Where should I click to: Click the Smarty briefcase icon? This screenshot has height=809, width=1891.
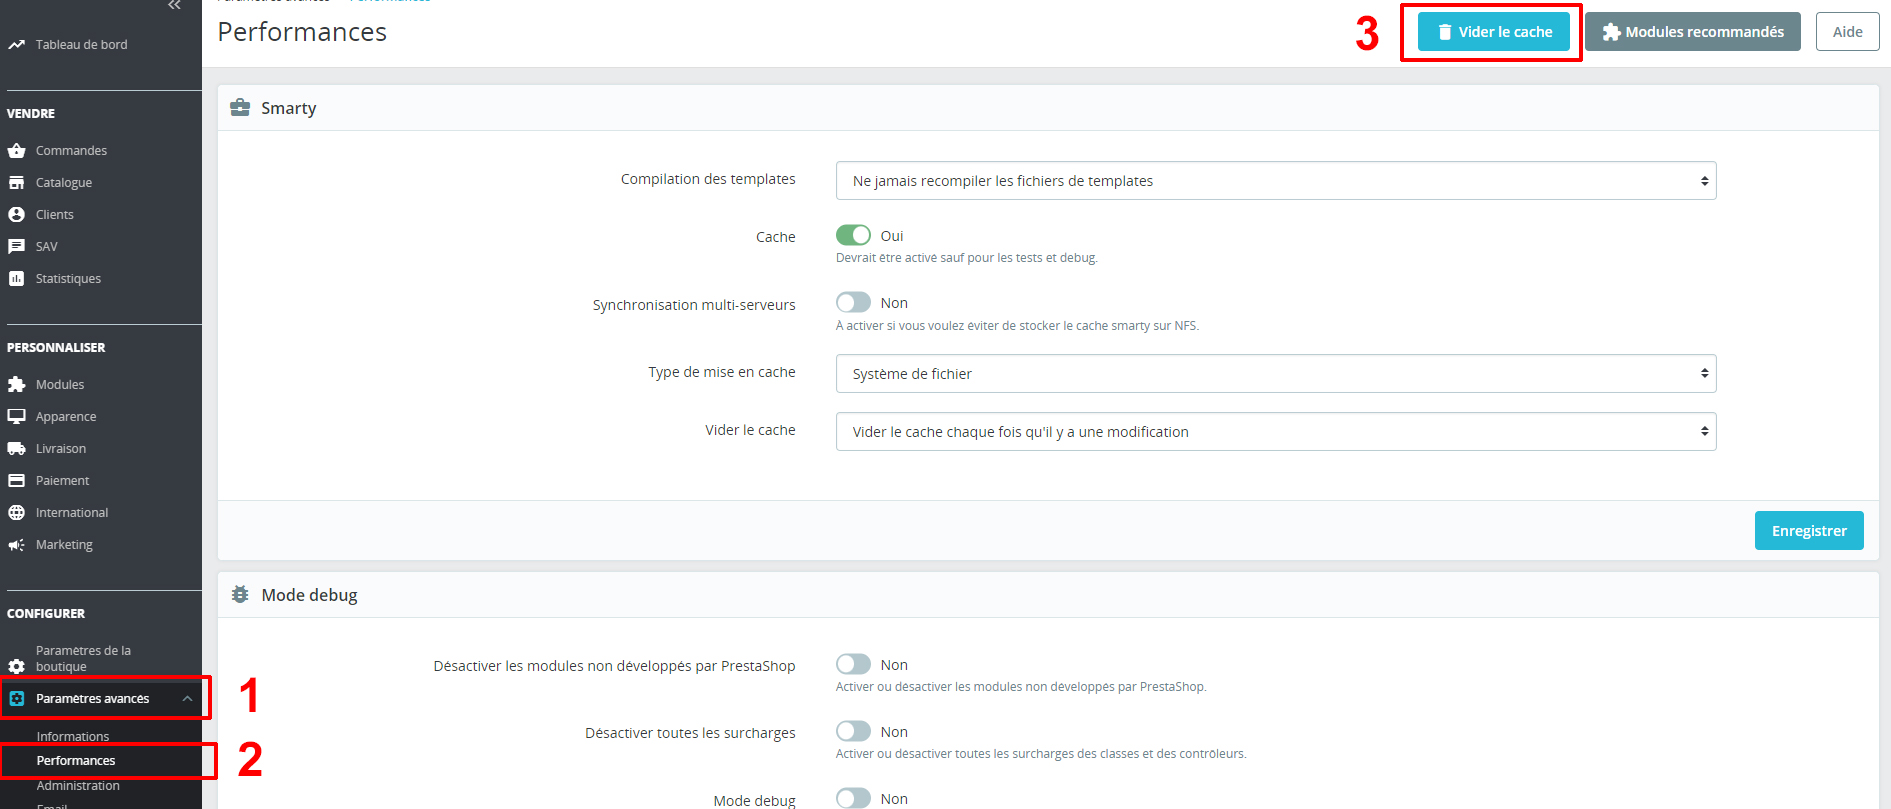click(240, 108)
